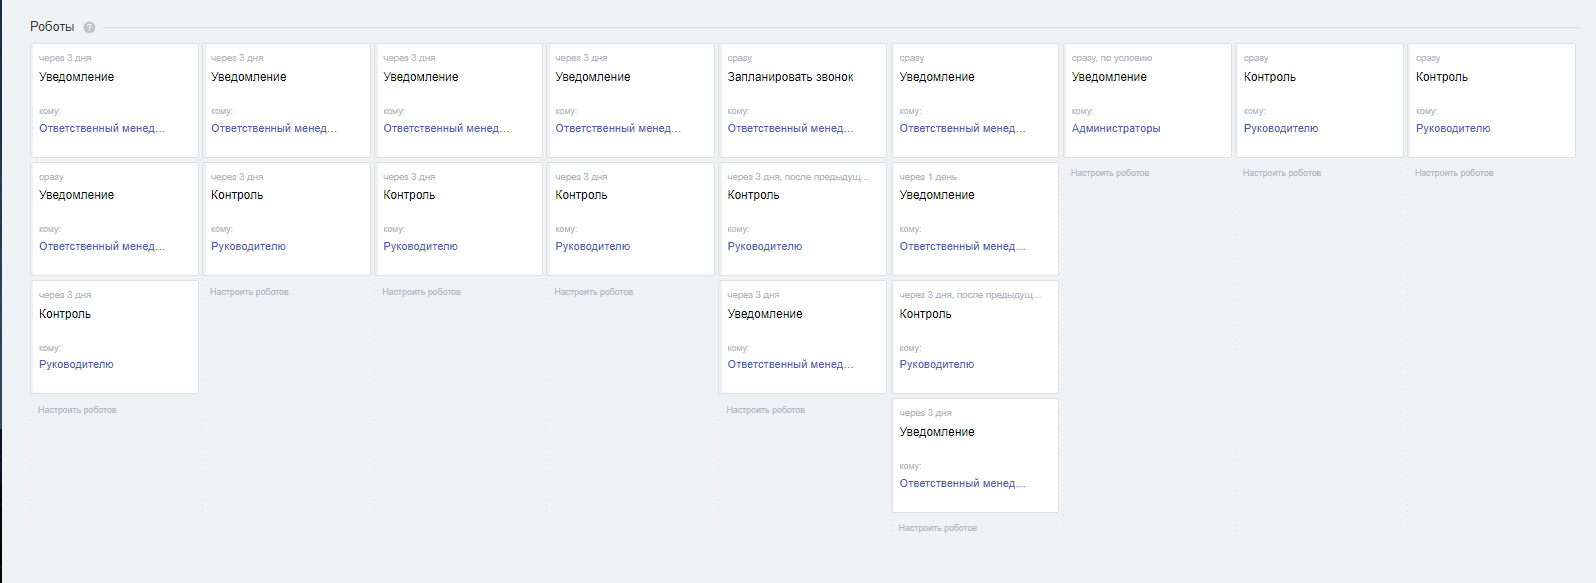
Task: Open the Уведомление robot with 'через 1 день' delay
Action: tap(936, 195)
